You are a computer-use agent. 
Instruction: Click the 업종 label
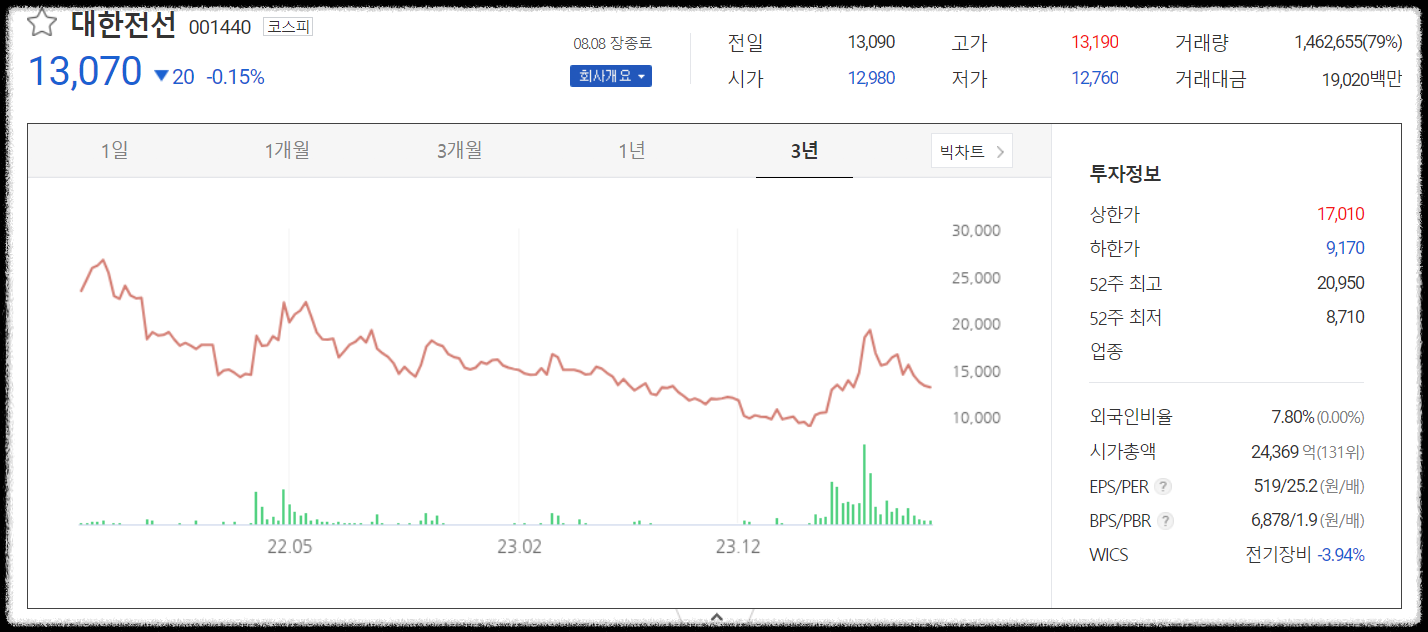(x=1106, y=351)
